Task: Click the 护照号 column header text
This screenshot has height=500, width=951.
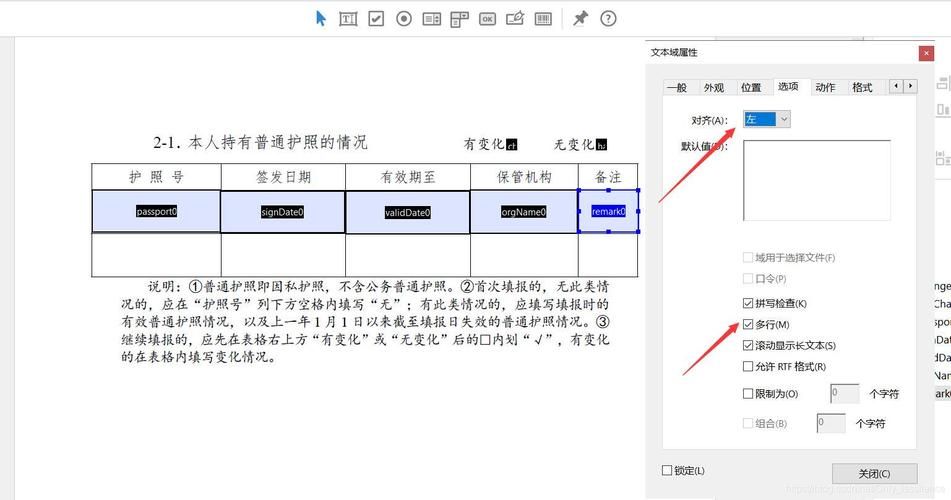Action: tap(156, 177)
